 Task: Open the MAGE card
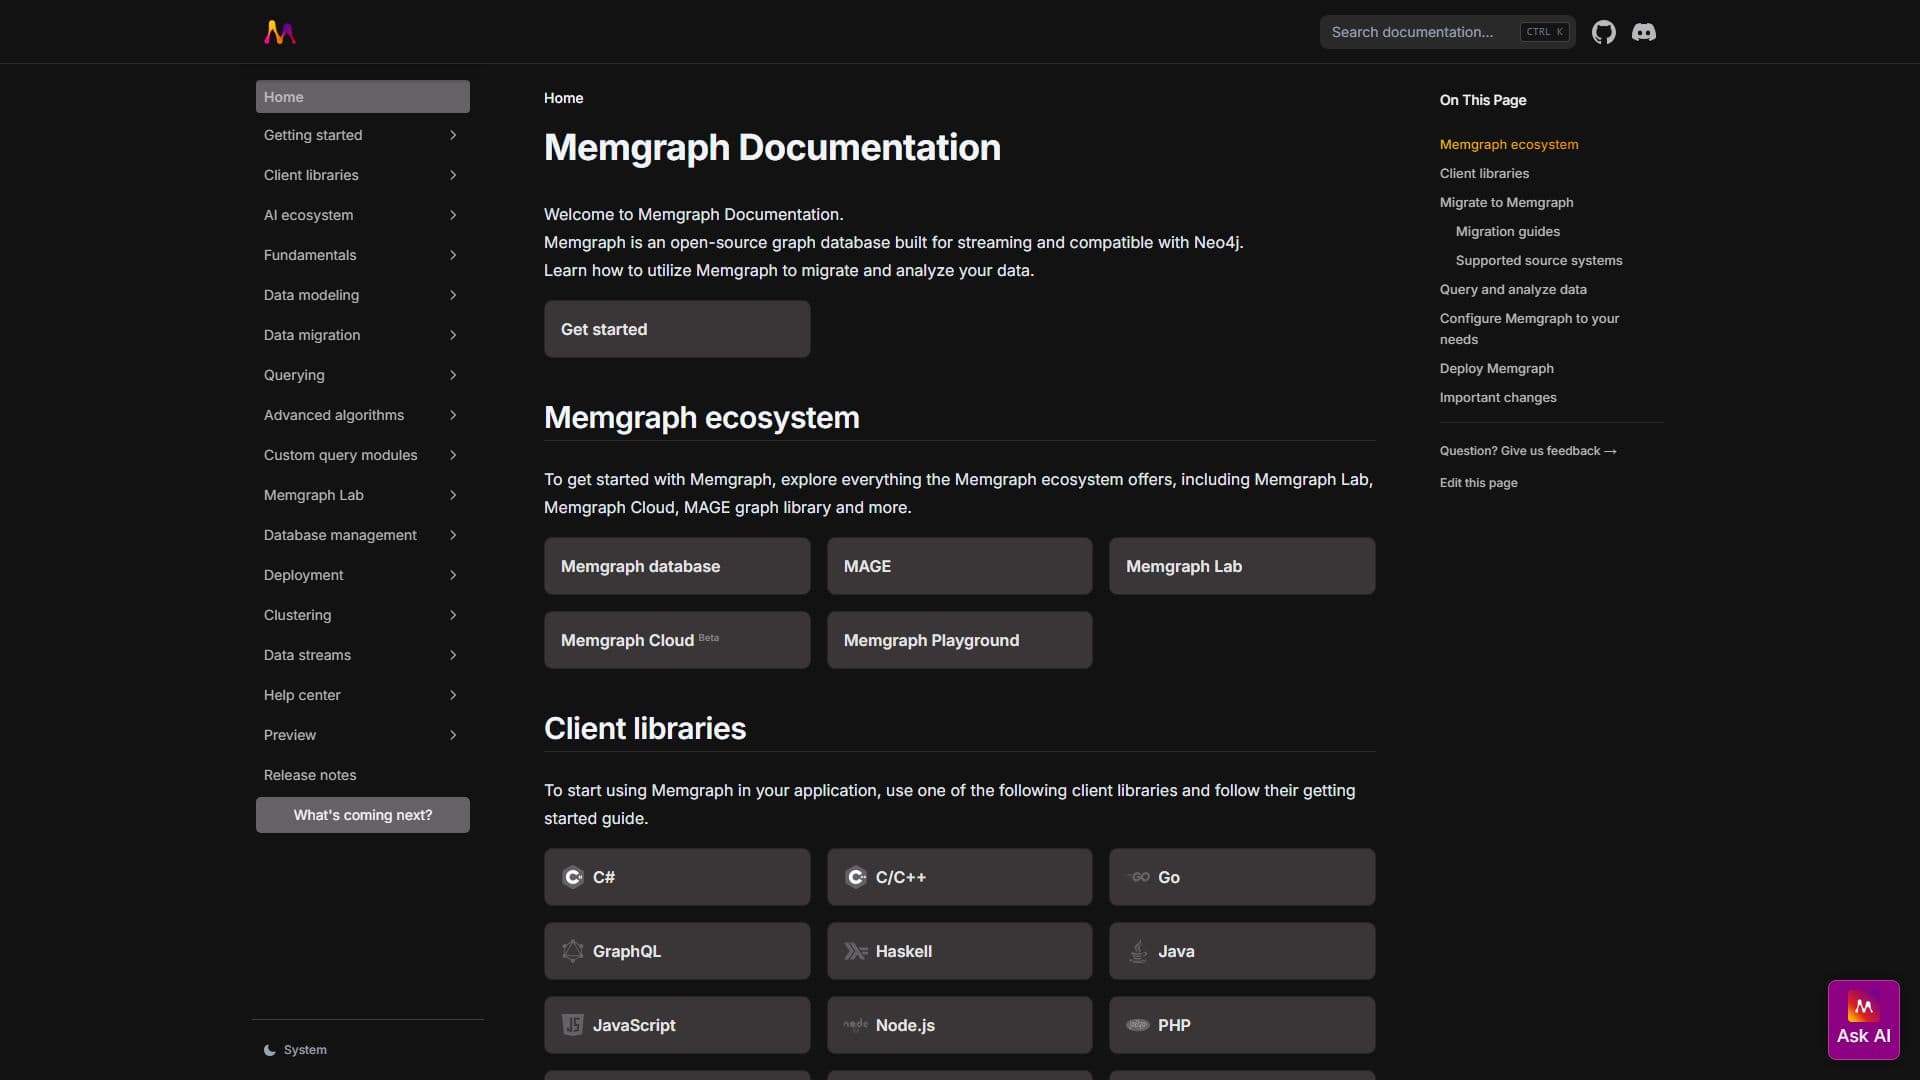pyautogui.click(x=959, y=566)
